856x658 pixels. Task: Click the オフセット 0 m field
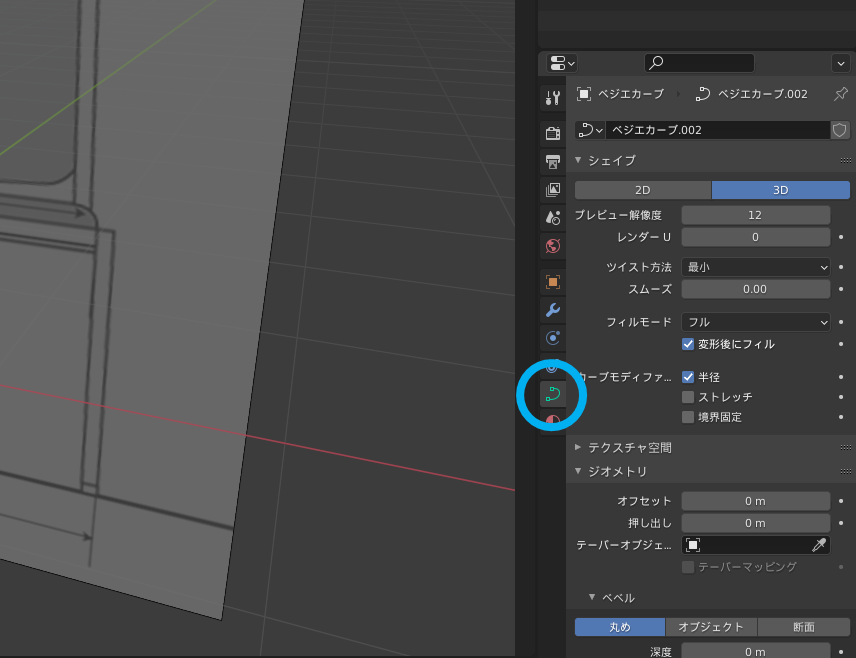[x=756, y=501]
